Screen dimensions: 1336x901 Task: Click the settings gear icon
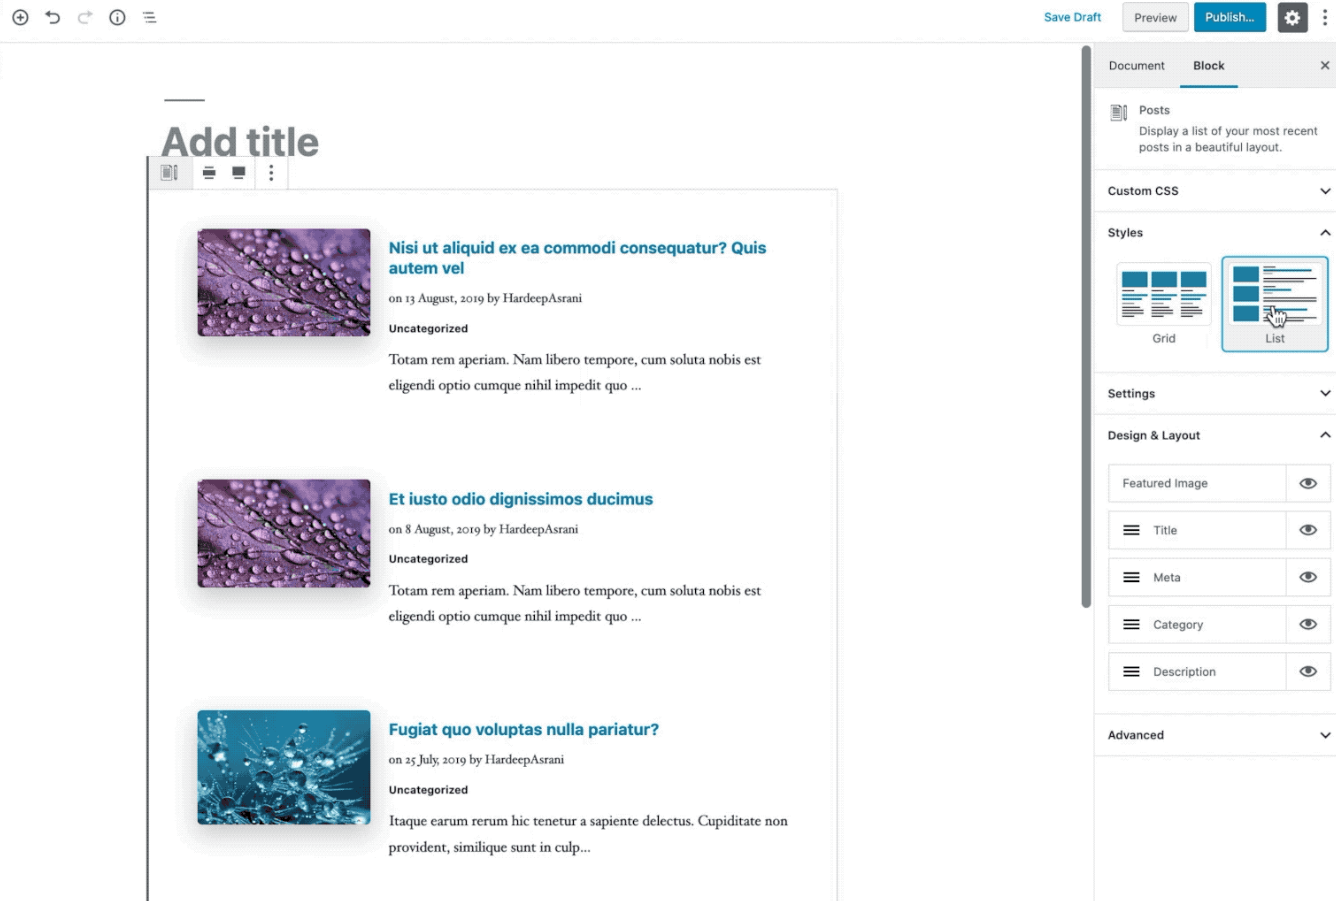pos(1292,17)
